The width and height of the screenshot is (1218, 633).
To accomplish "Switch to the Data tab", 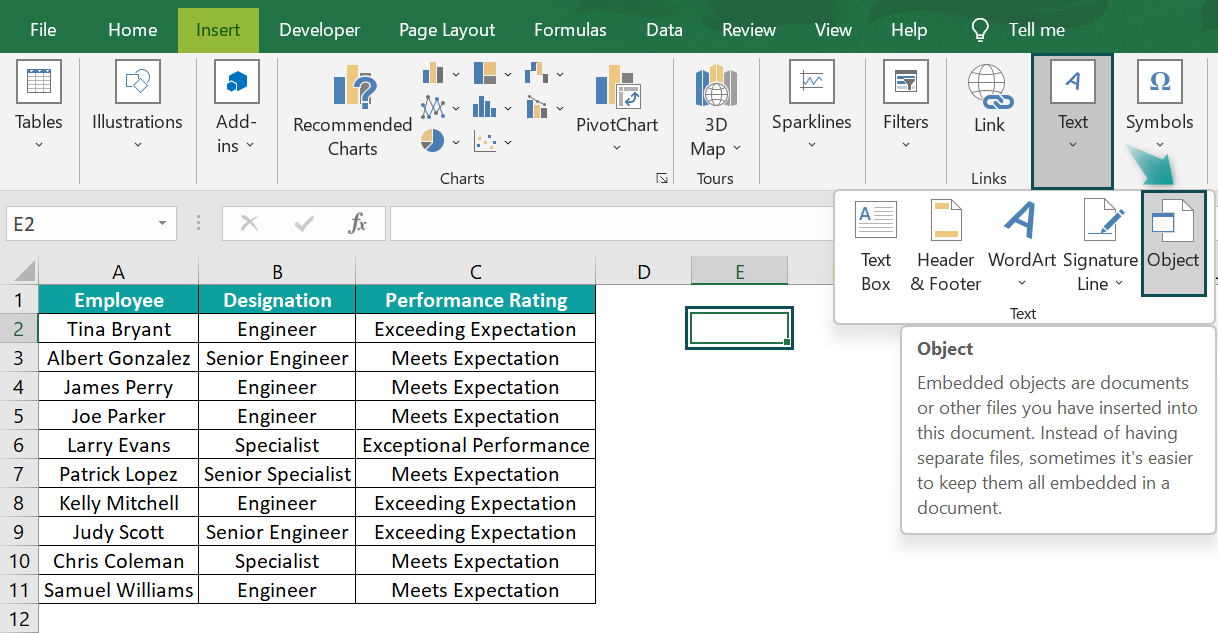I will pos(664,29).
